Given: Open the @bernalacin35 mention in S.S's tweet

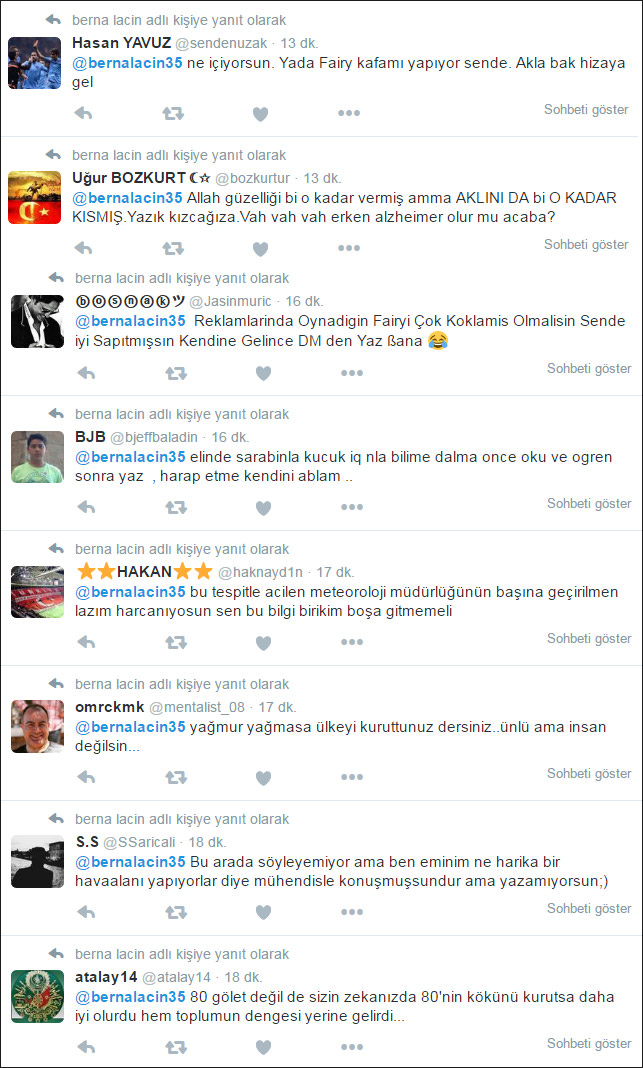Looking at the screenshot, I should [130, 862].
